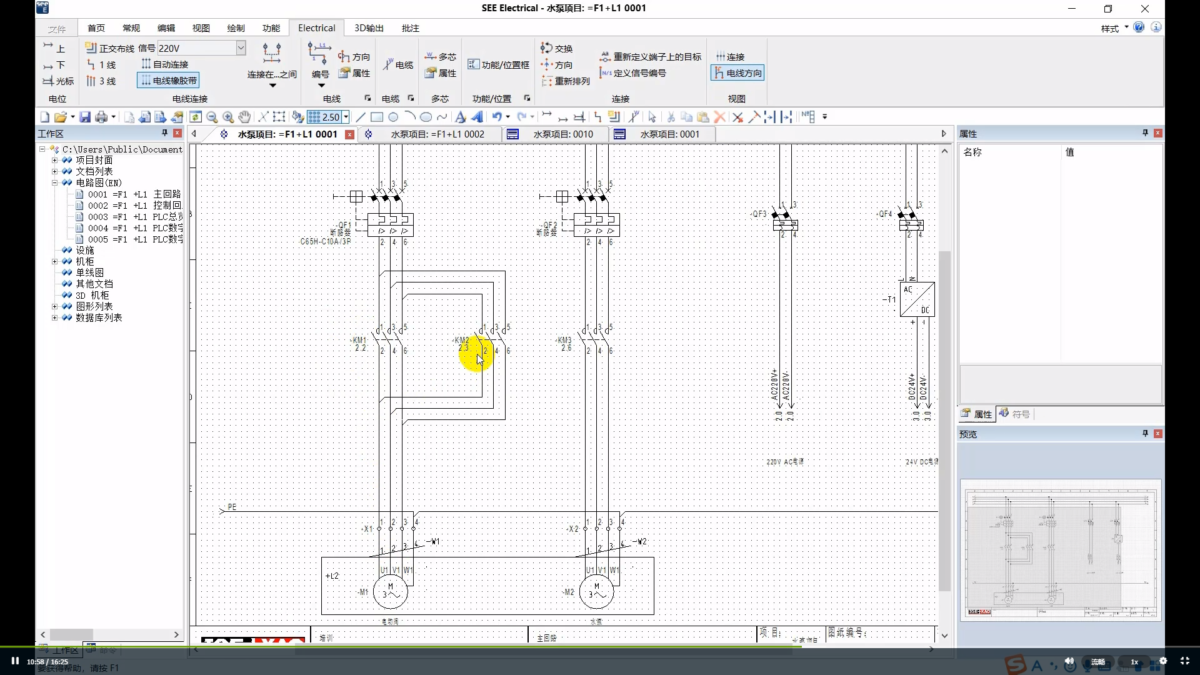Image resolution: width=1200 pixels, height=675 pixels.
Task: Expand the 项目封面 tree node
Action: pos(55,160)
